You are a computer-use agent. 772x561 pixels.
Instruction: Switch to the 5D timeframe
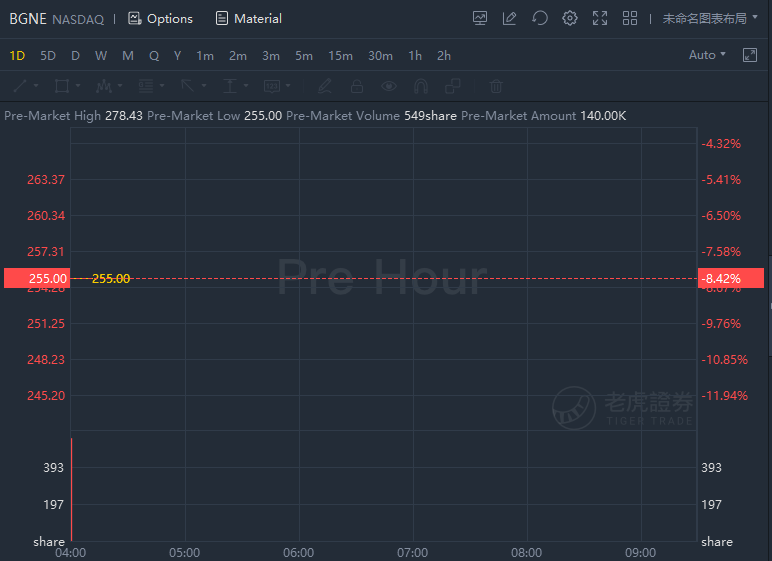[48, 56]
